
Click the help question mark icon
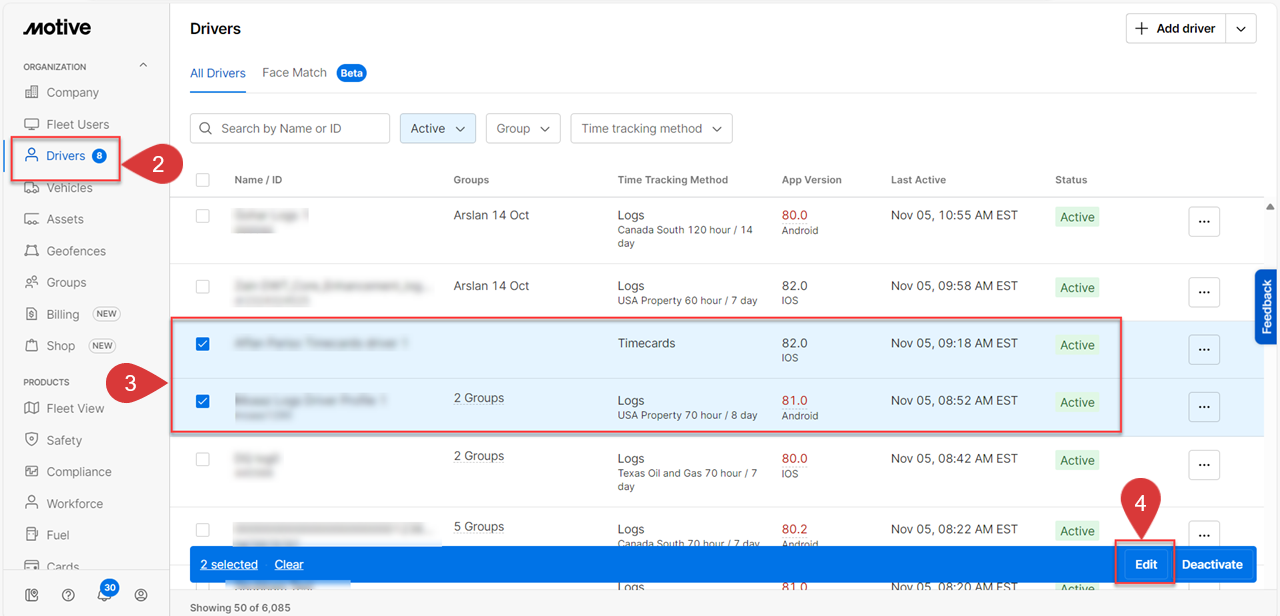point(68,595)
